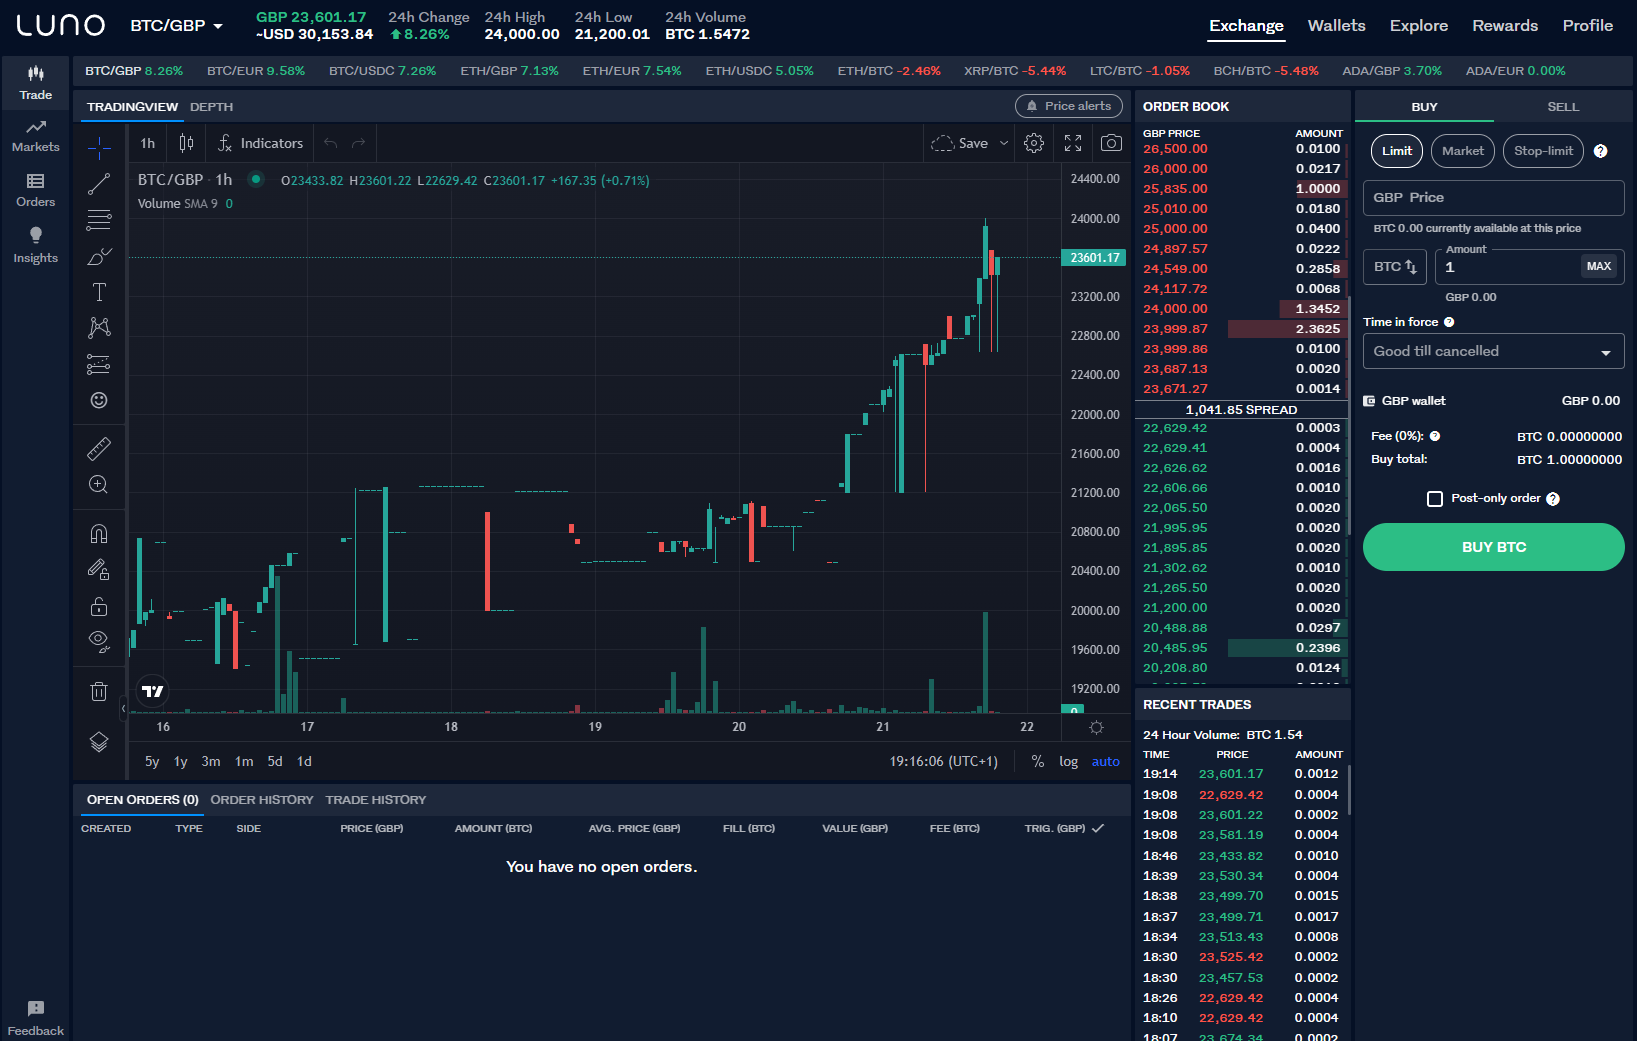
Task: Open Insights in the sidebar
Action: 36,245
